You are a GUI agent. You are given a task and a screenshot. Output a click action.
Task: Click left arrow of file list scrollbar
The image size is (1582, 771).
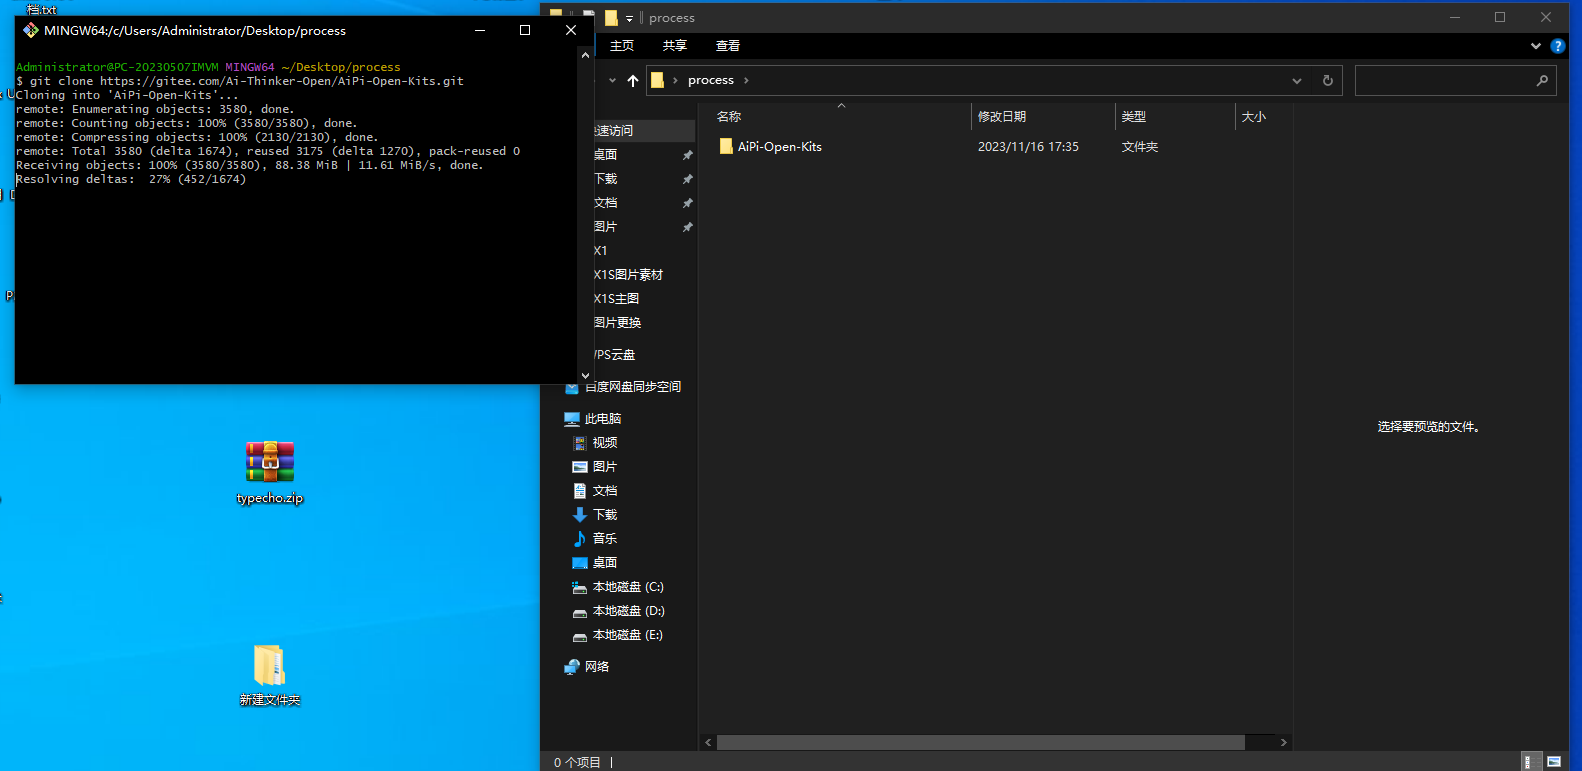[x=708, y=743]
